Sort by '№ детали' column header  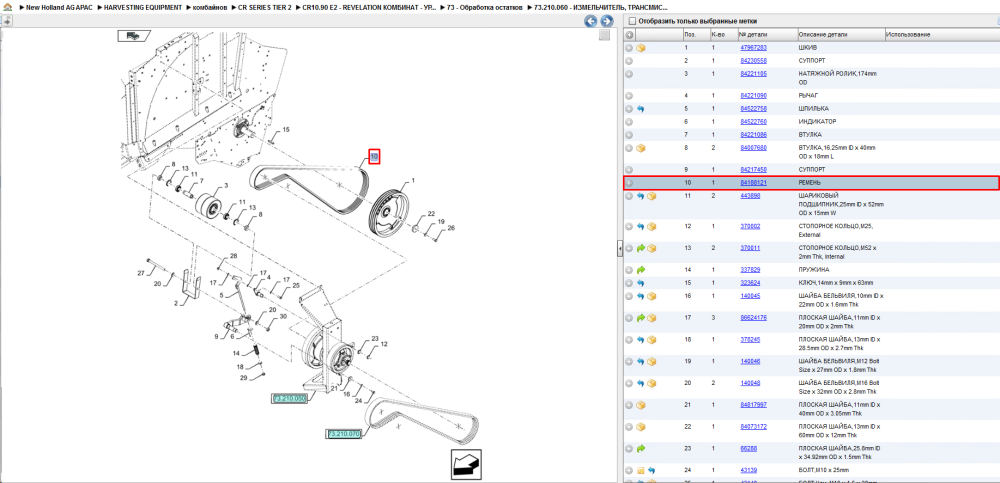pyautogui.click(x=753, y=34)
